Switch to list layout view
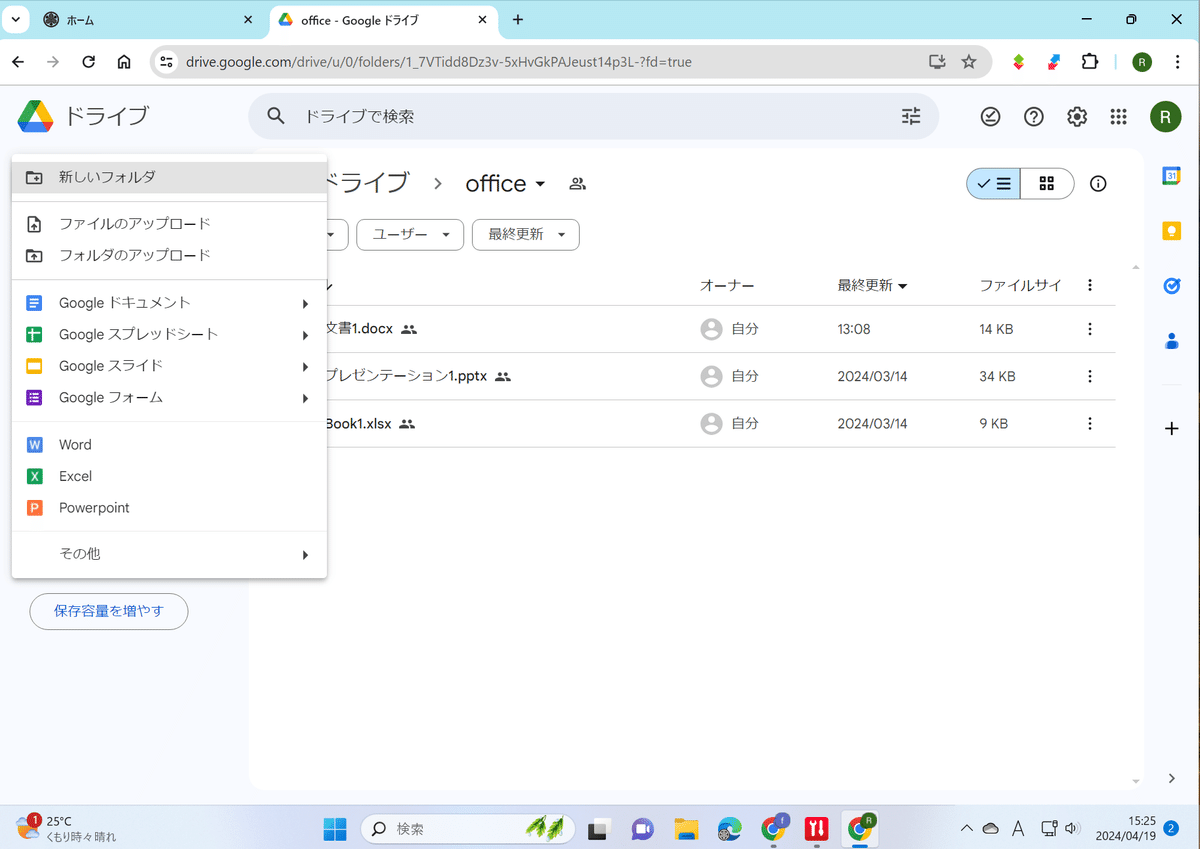Viewport: 1200px width, 849px height. pos(994,184)
